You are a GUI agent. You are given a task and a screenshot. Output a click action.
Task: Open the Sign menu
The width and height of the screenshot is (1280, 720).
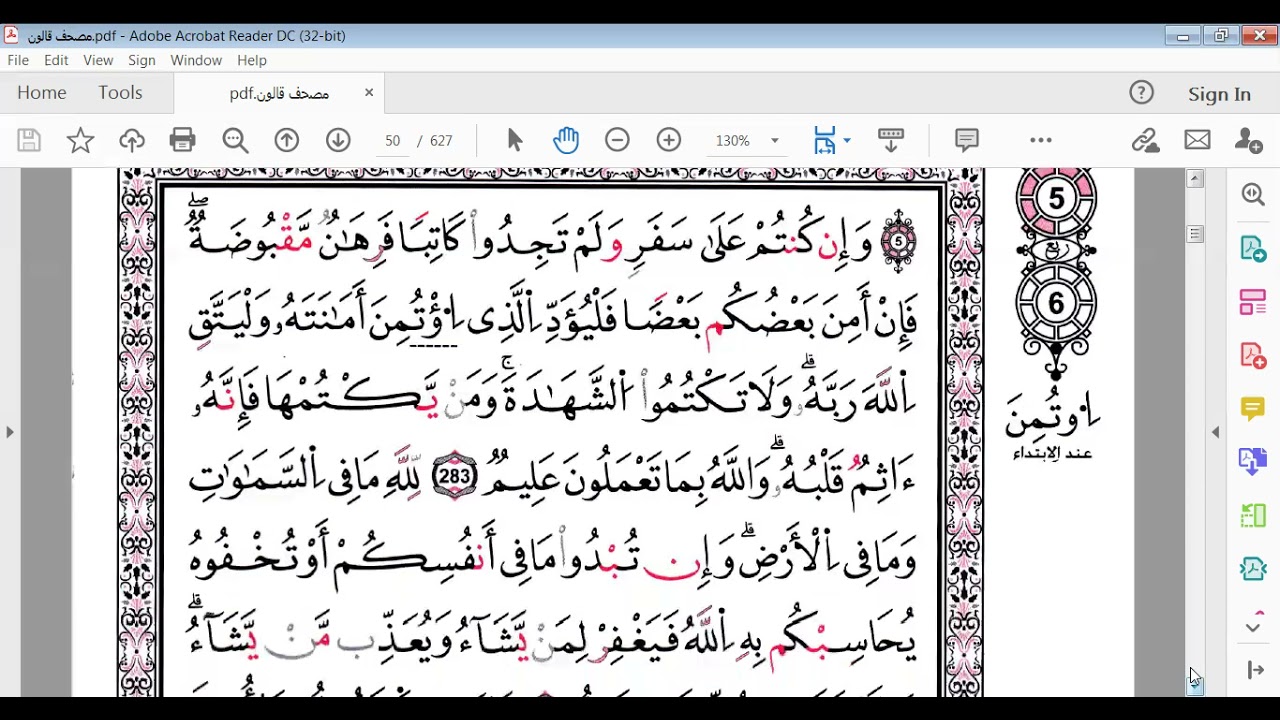point(142,60)
